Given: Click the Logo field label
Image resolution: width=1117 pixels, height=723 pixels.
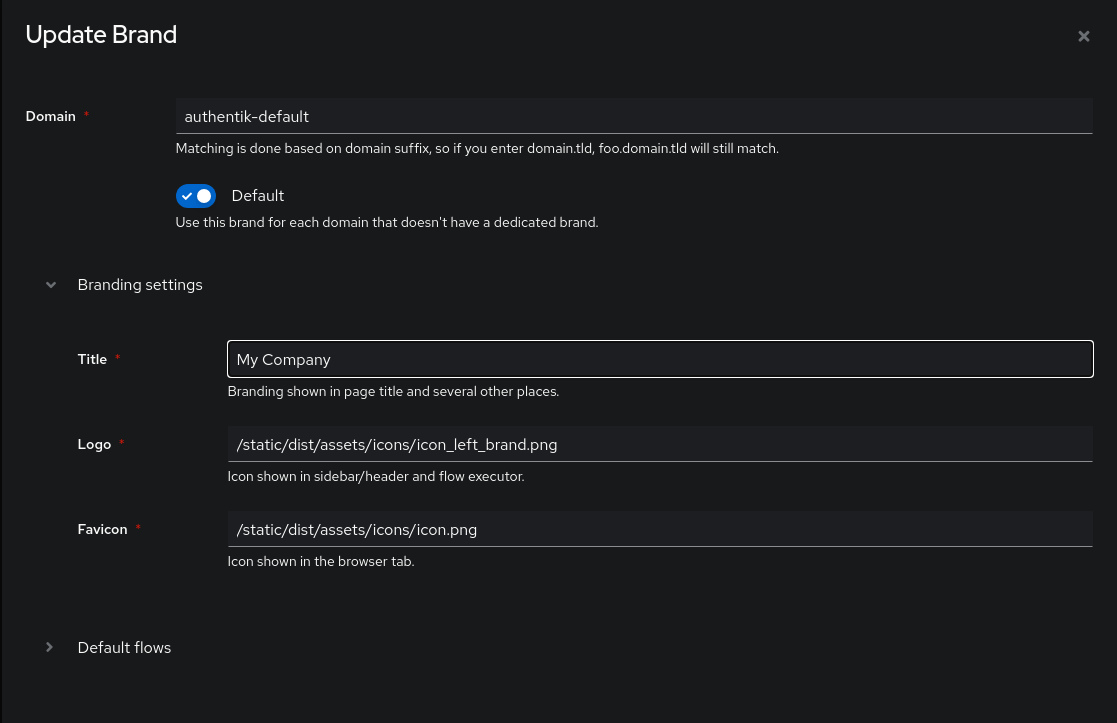Looking at the screenshot, I should [x=94, y=444].
